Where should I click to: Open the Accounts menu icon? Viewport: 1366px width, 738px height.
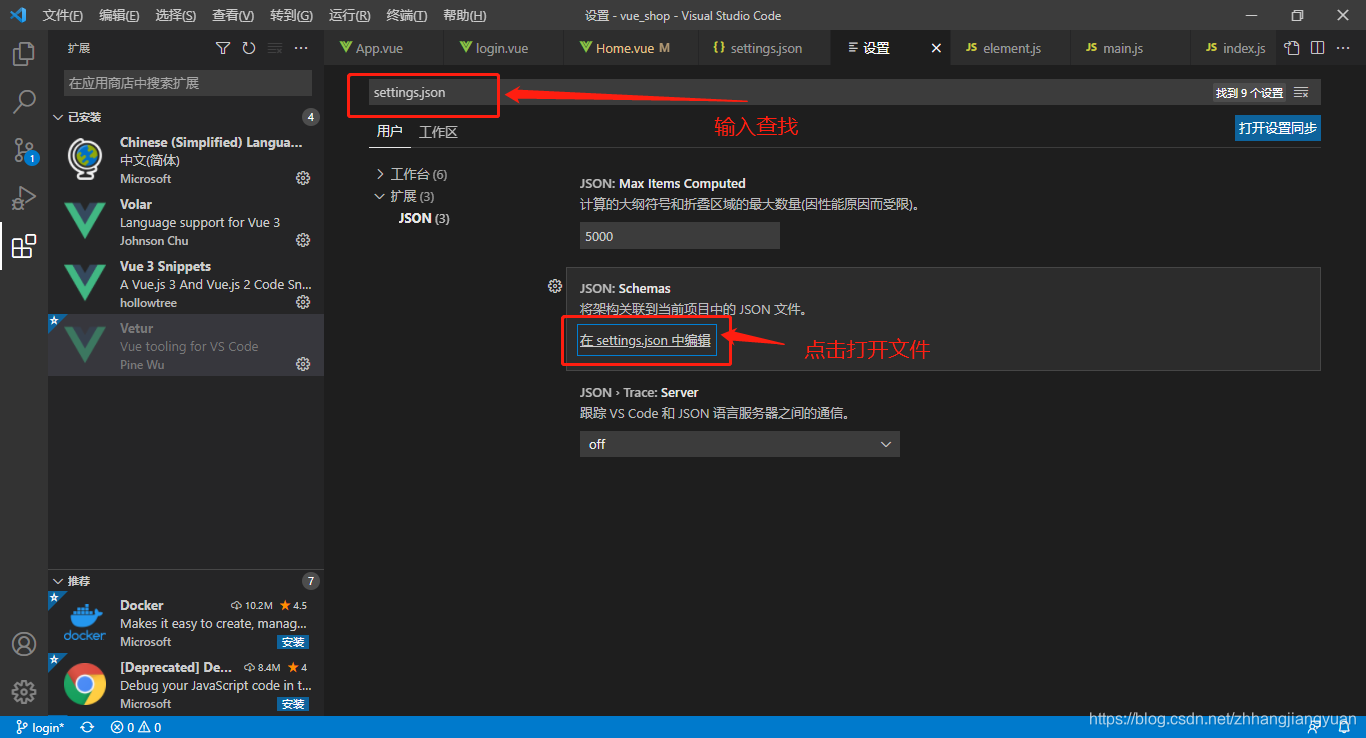coord(24,644)
